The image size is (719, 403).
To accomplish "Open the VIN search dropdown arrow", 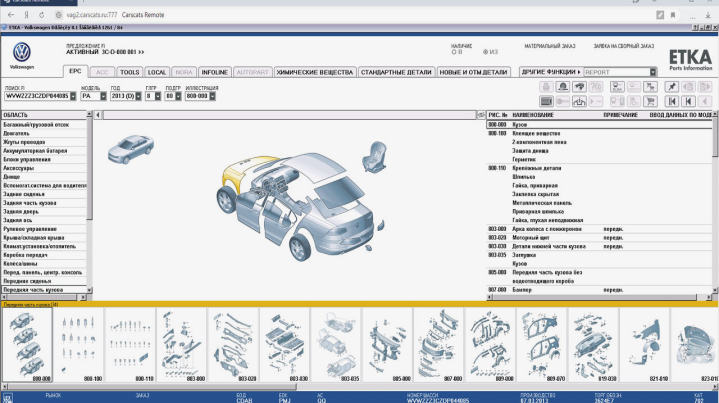I will click(x=73, y=96).
